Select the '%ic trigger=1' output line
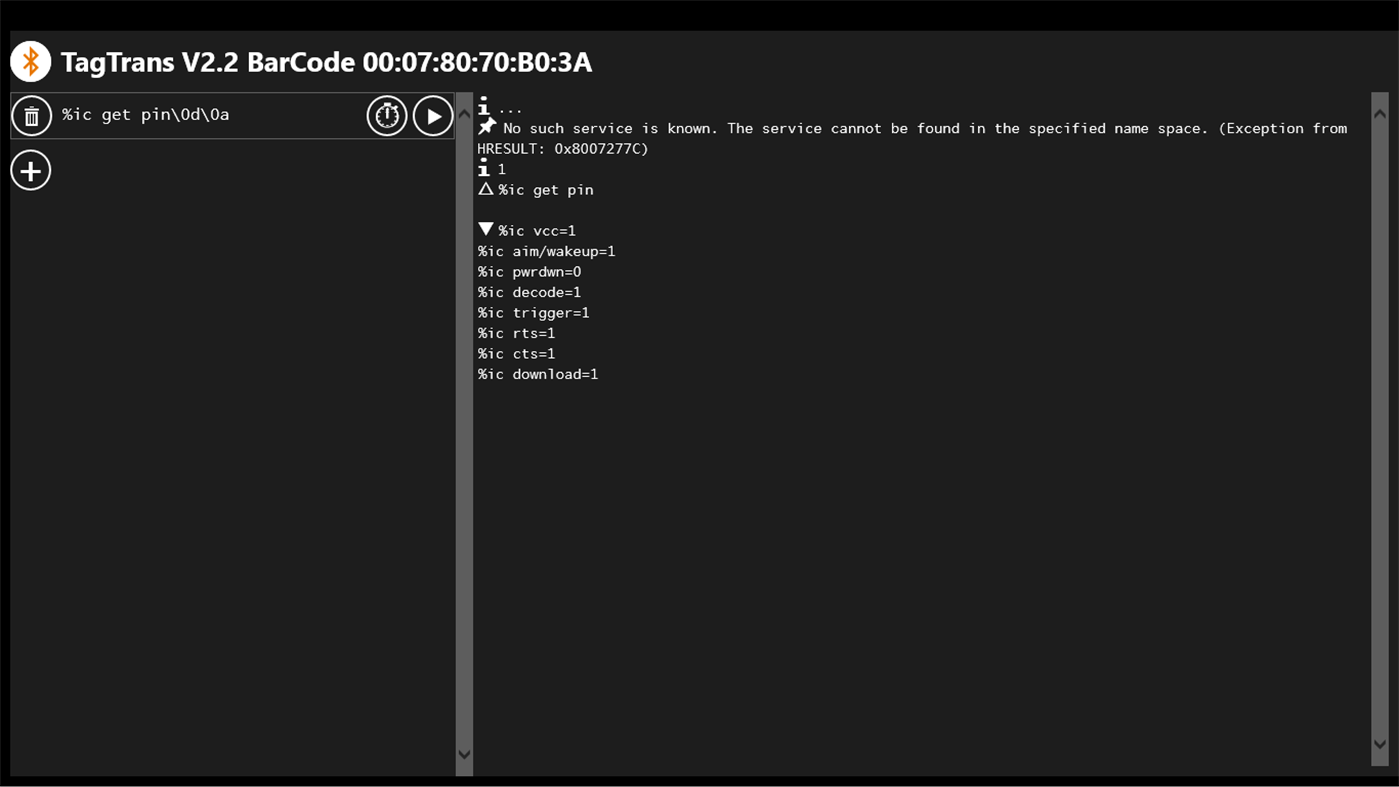Screen dimensions: 1399x787 click(533, 313)
